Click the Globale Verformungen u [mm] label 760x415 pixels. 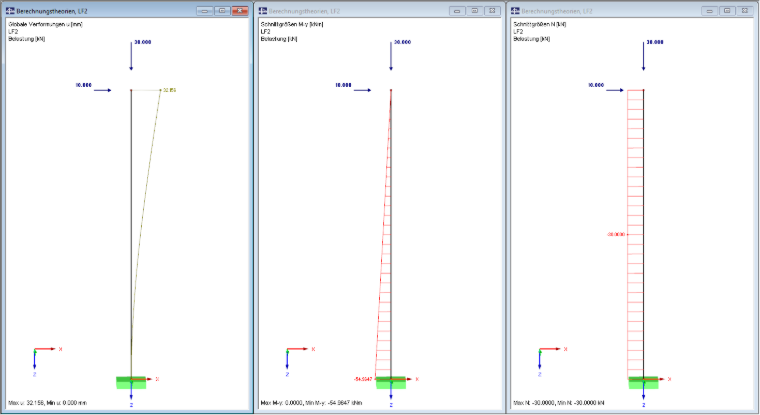(46, 24)
